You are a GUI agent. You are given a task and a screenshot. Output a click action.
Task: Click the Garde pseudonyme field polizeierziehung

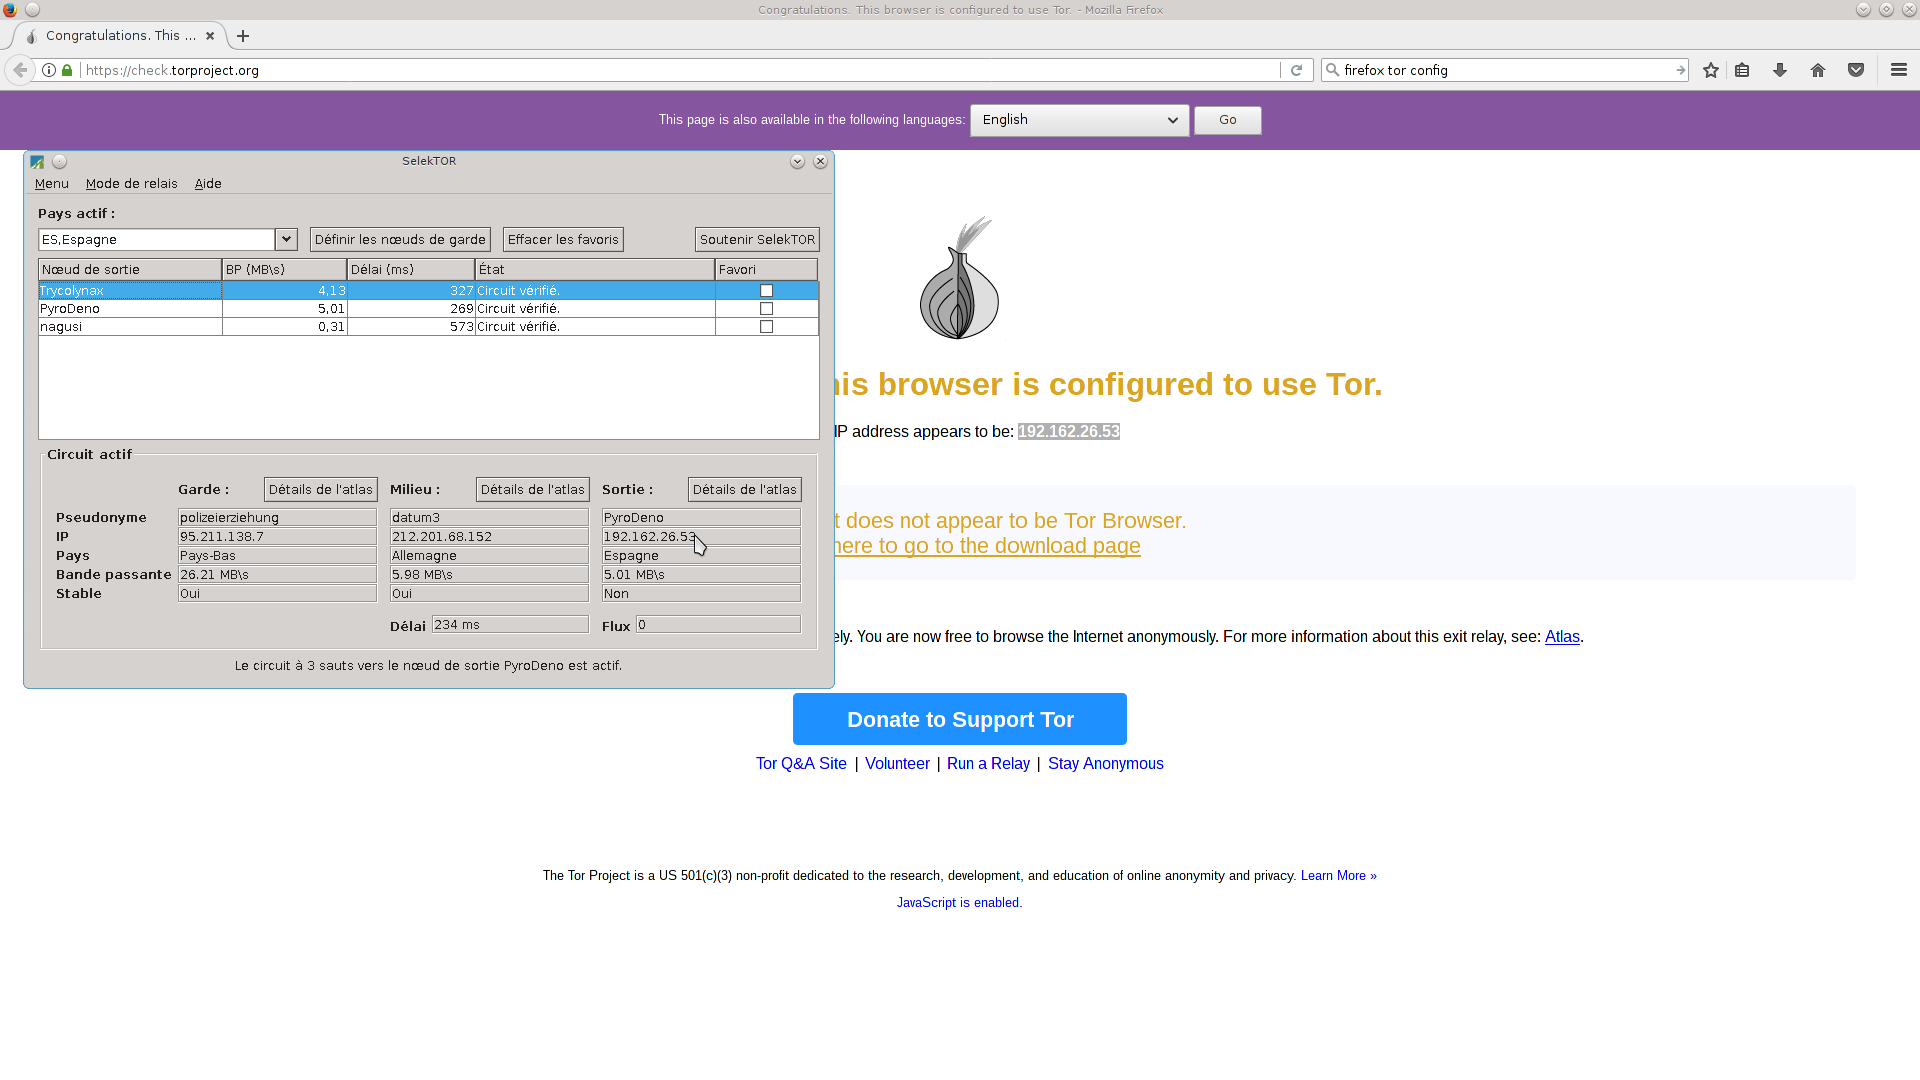277,518
